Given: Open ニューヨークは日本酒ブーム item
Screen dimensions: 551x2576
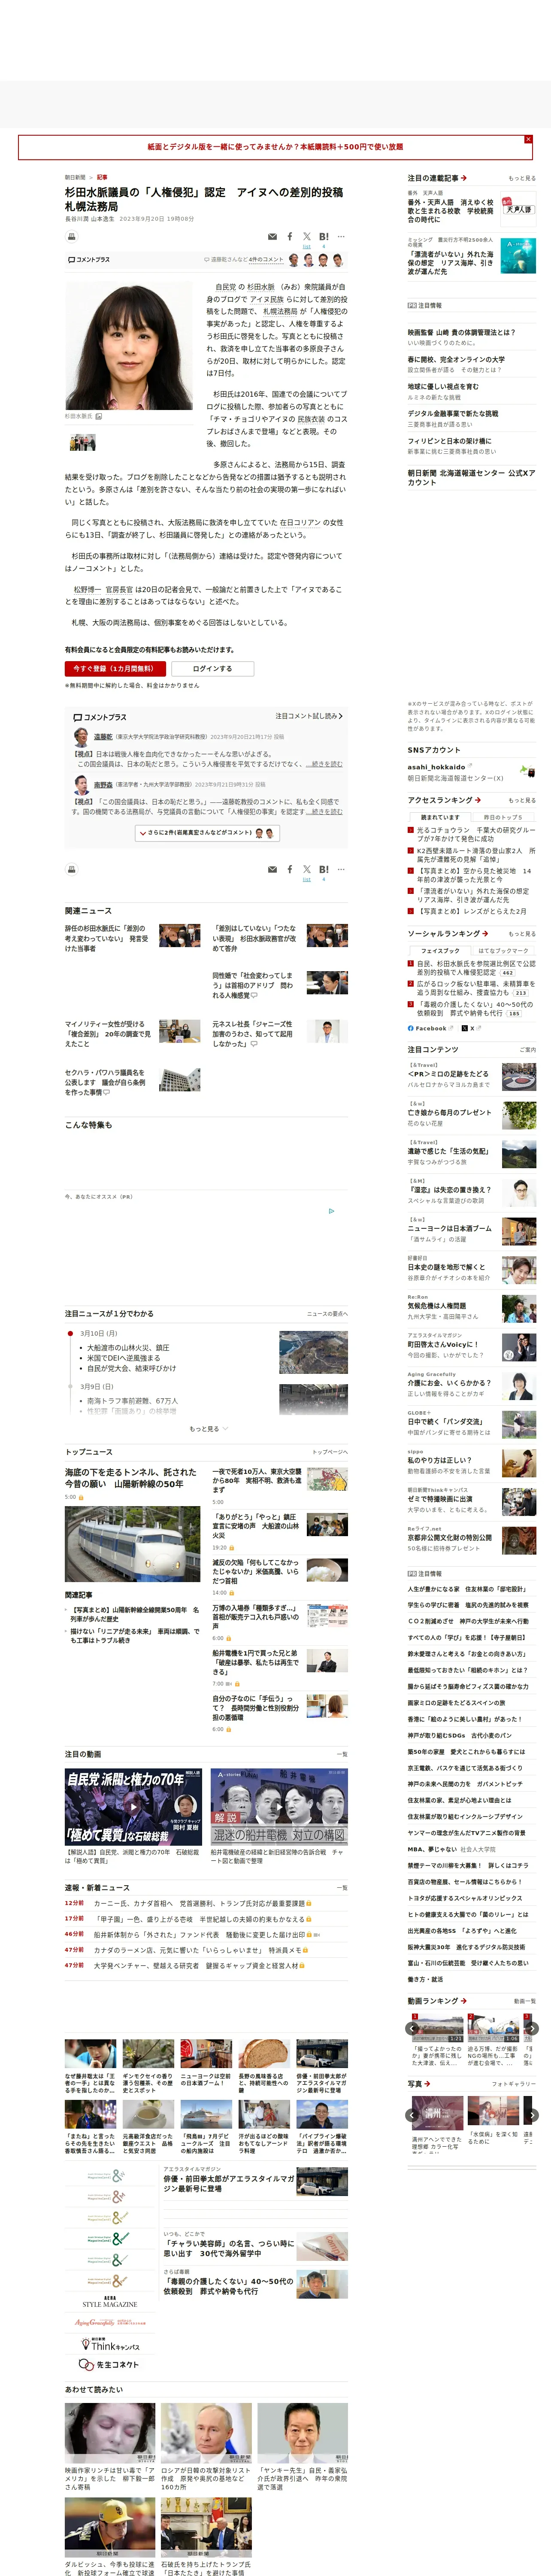Looking at the screenshot, I should [x=449, y=1228].
